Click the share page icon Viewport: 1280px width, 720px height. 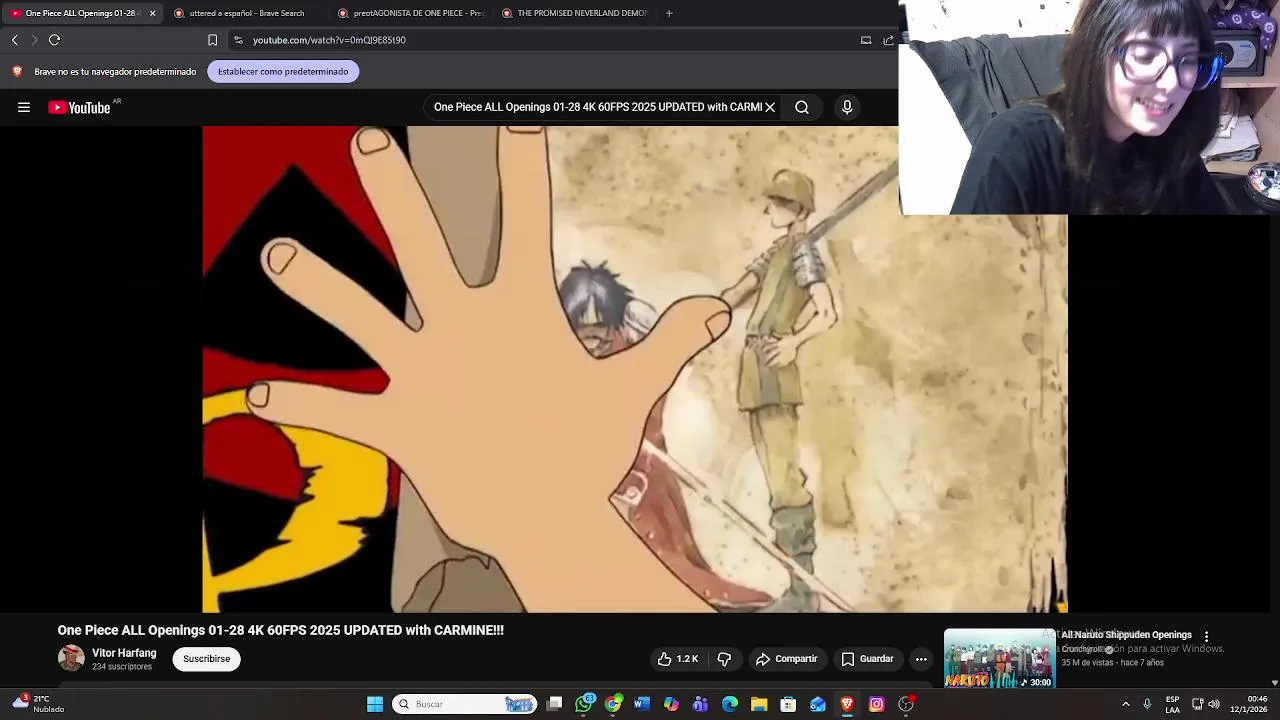[888, 40]
